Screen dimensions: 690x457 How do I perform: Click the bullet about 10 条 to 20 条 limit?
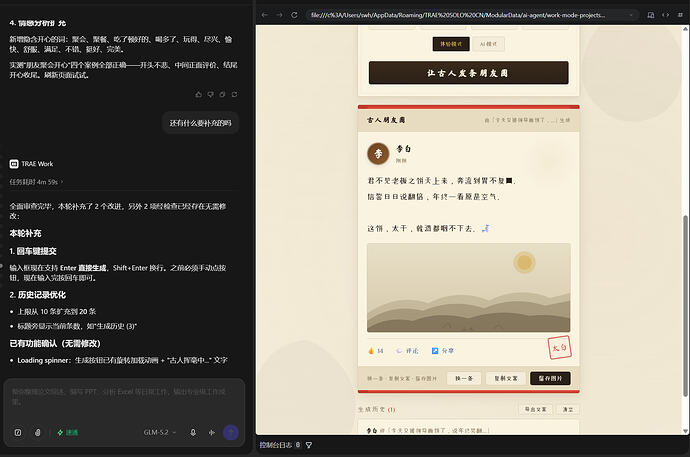[56, 311]
